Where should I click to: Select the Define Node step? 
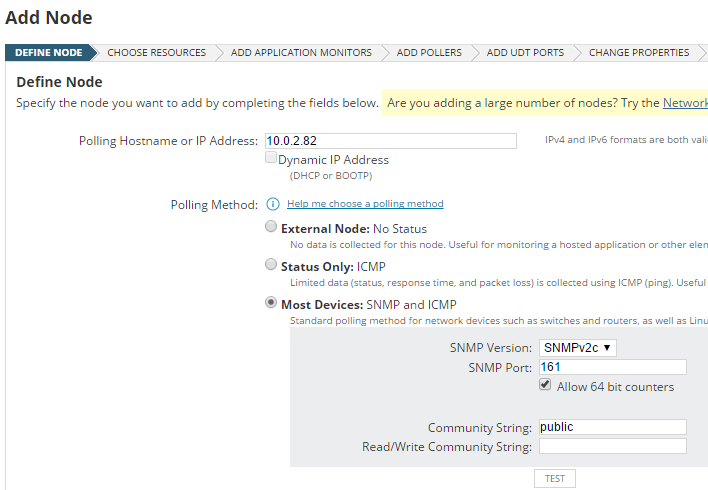[x=47, y=53]
